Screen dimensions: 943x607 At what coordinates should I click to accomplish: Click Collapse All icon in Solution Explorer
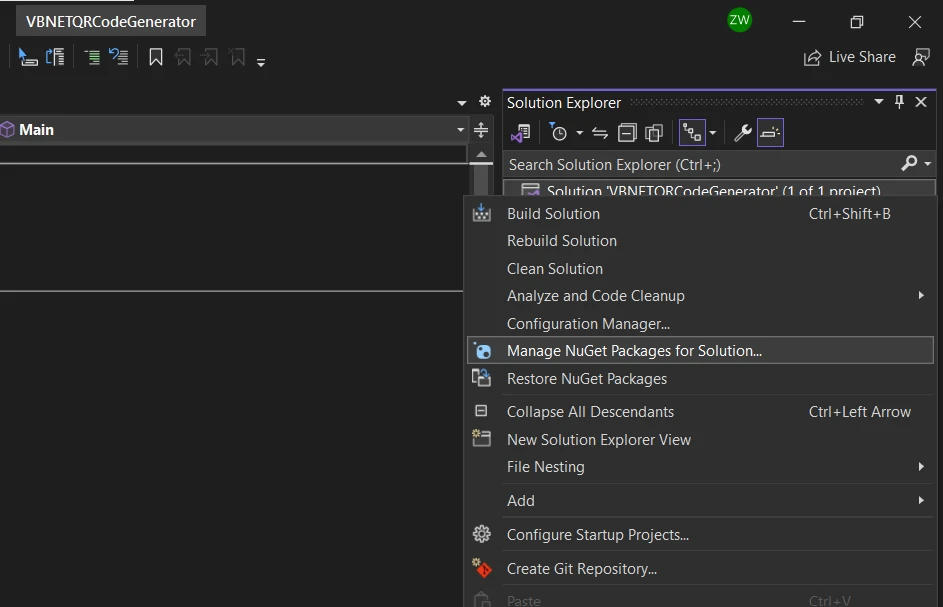(627, 133)
